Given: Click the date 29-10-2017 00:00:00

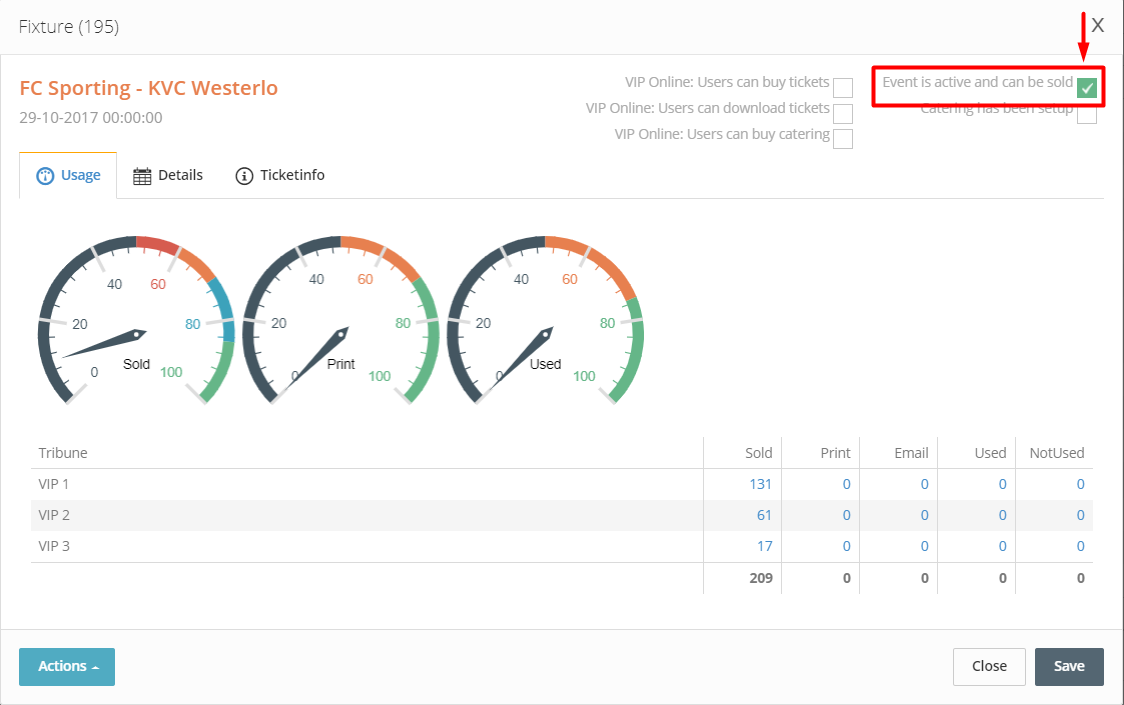Looking at the screenshot, I should pos(91,118).
